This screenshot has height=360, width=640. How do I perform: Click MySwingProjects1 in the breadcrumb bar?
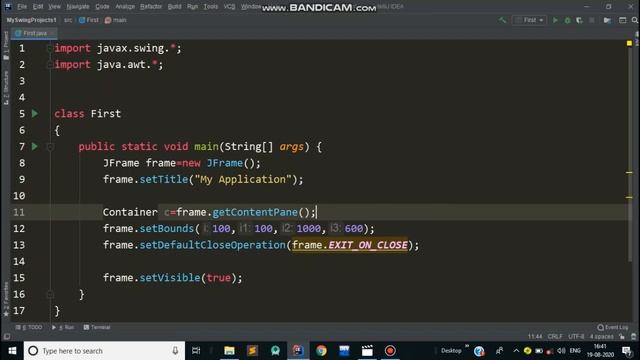tap(31, 20)
